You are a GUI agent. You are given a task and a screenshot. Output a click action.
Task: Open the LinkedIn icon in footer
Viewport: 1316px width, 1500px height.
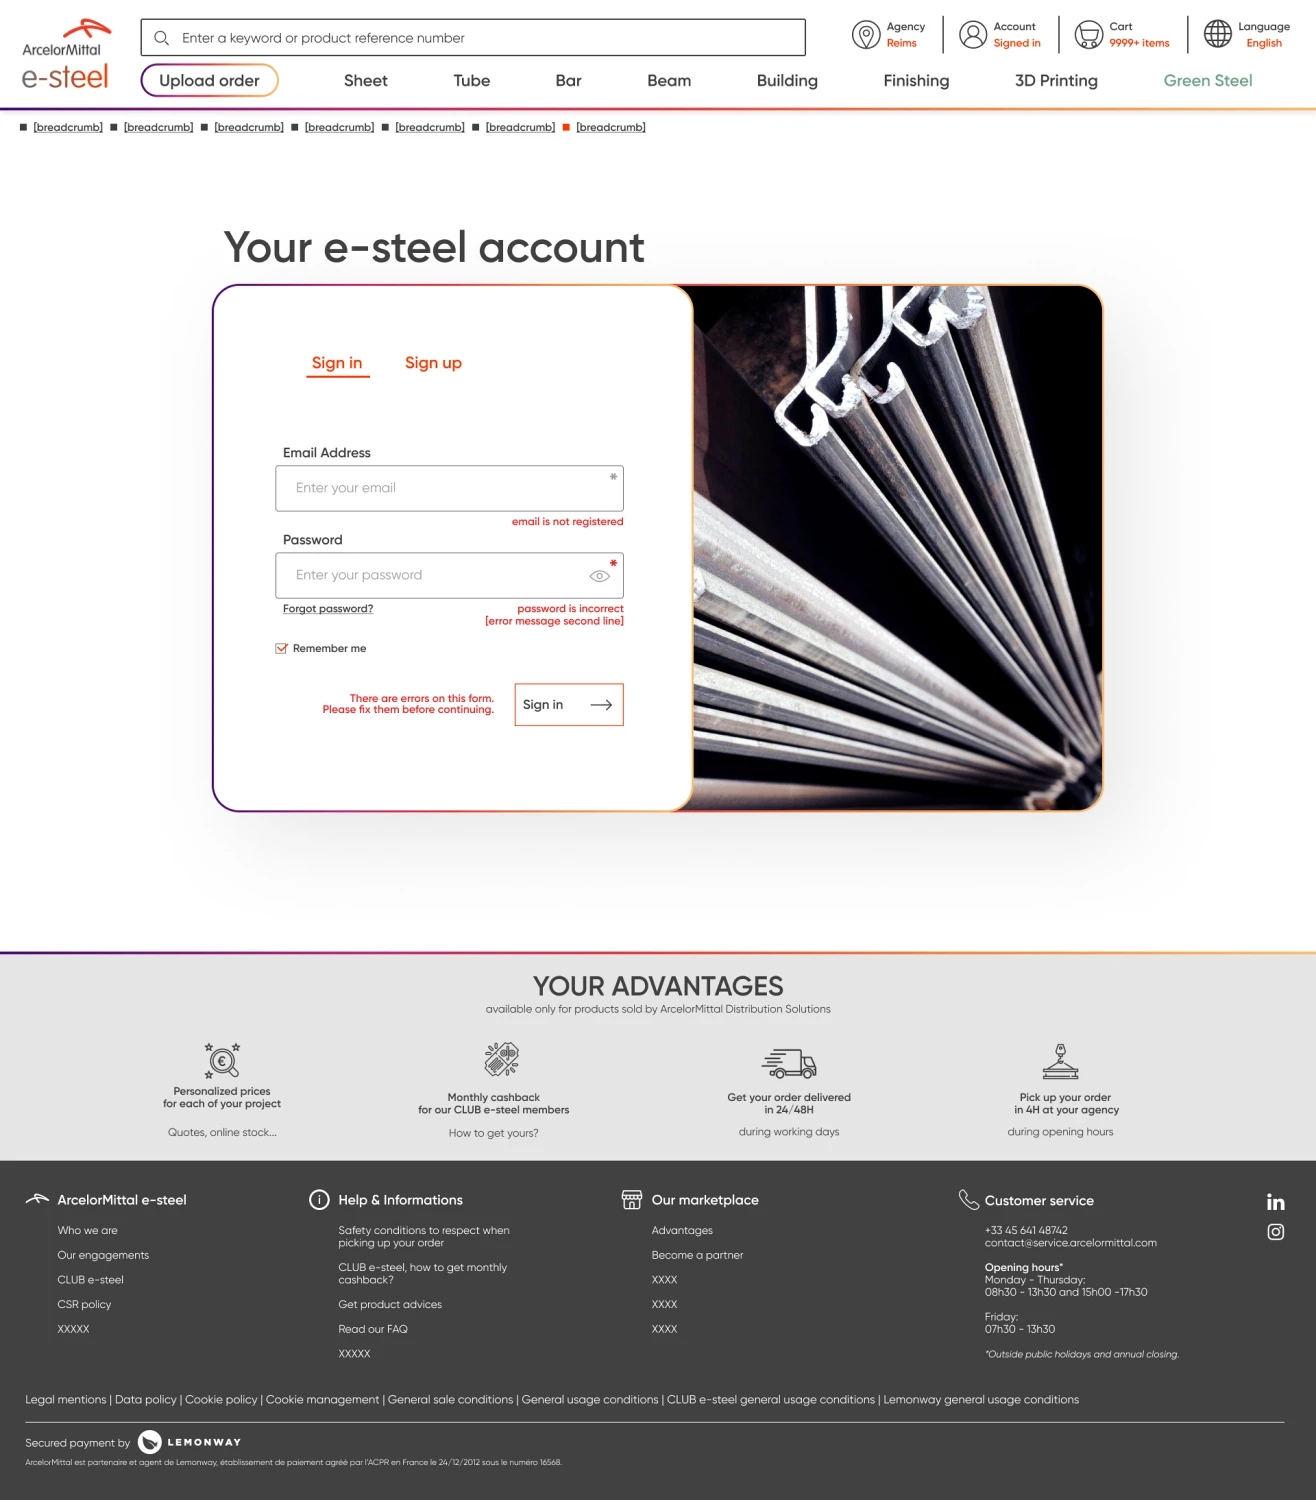(x=1276, y=1202)
